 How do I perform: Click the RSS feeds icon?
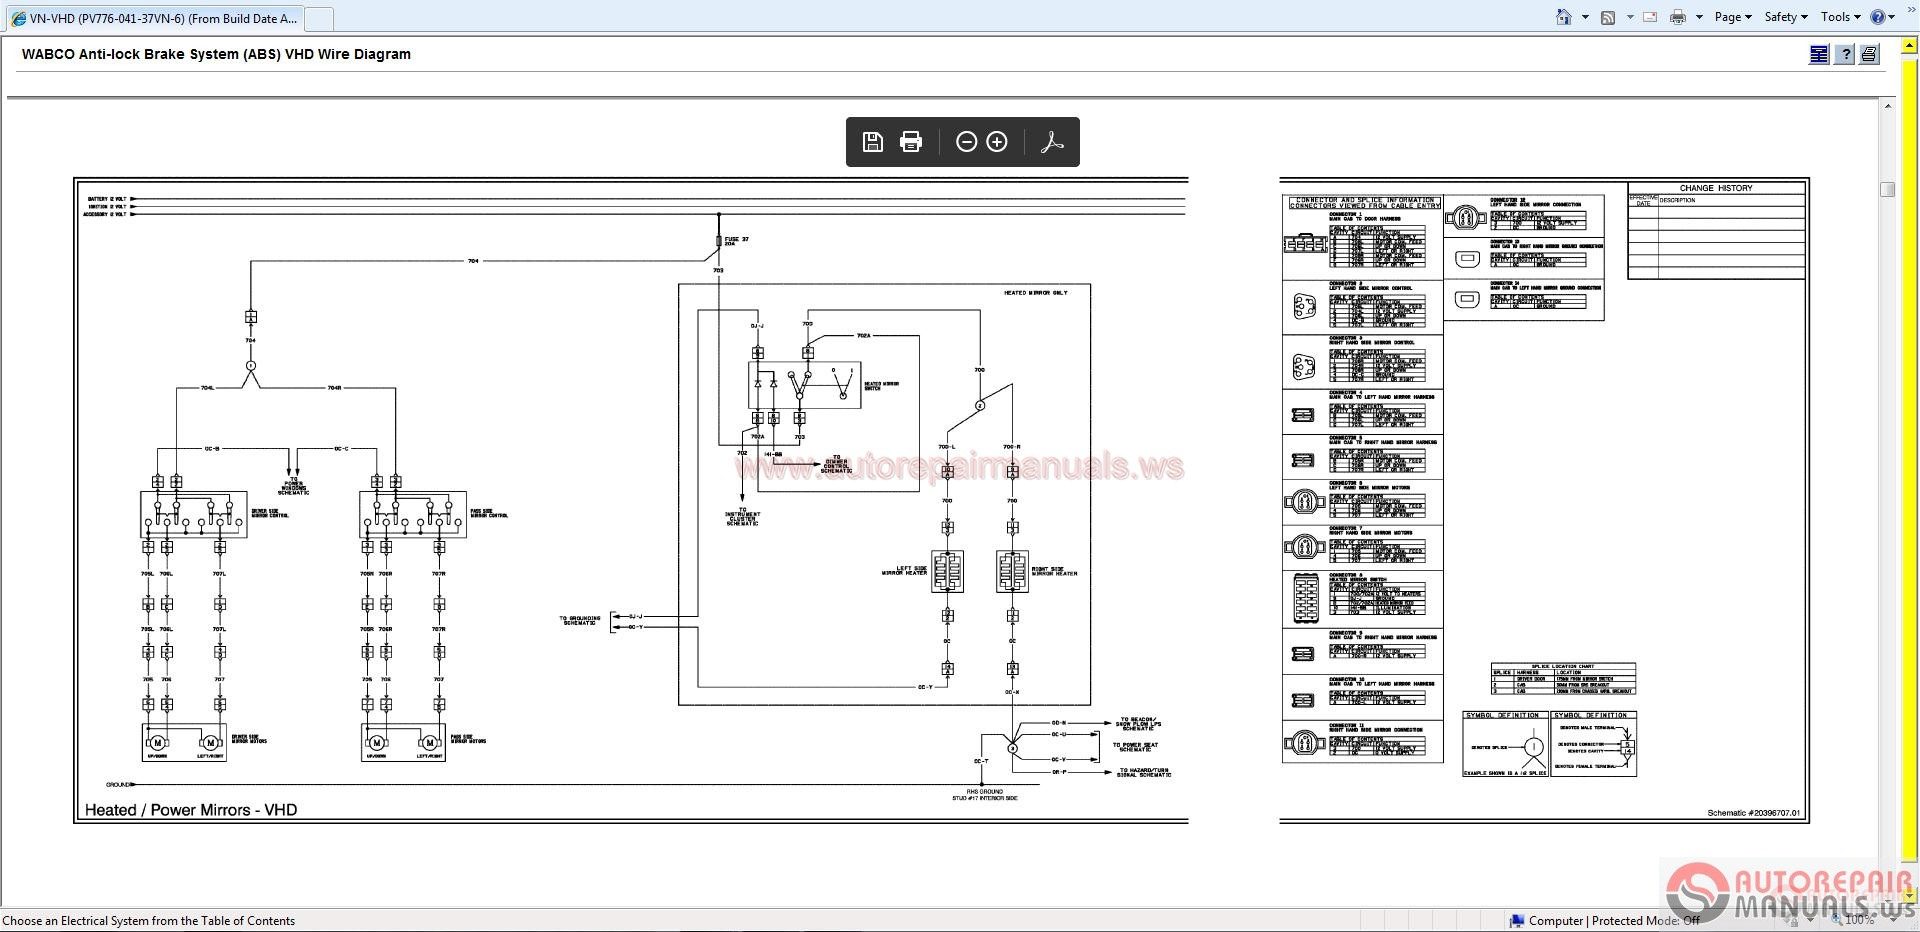[x=1608, y=17]
